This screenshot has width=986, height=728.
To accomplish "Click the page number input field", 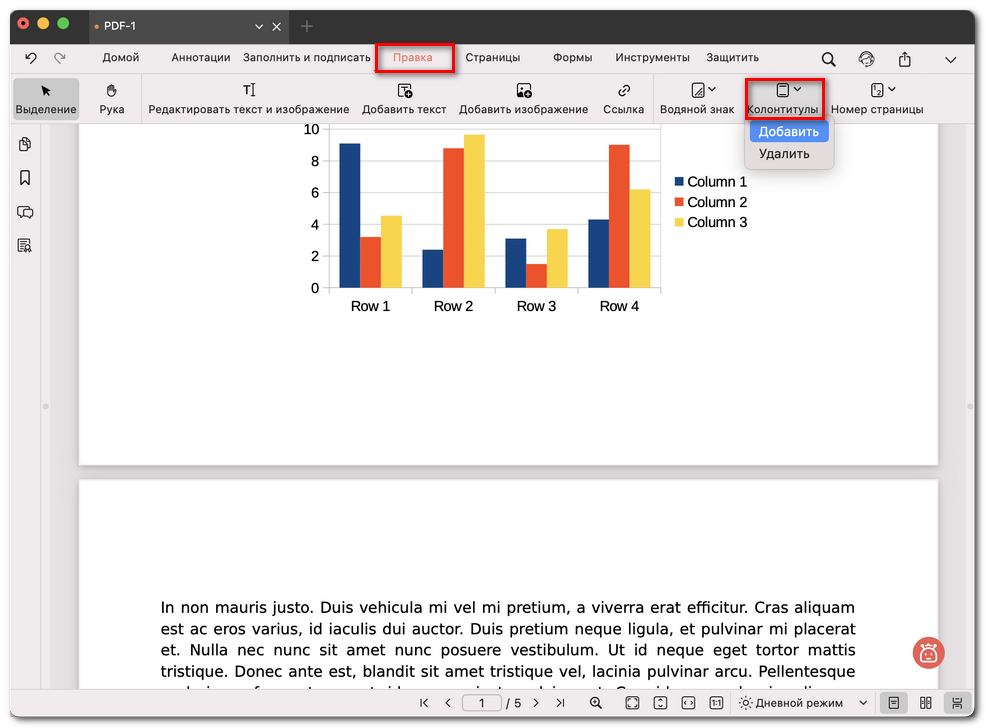I will pyautogui.click(x=482, y=703).
